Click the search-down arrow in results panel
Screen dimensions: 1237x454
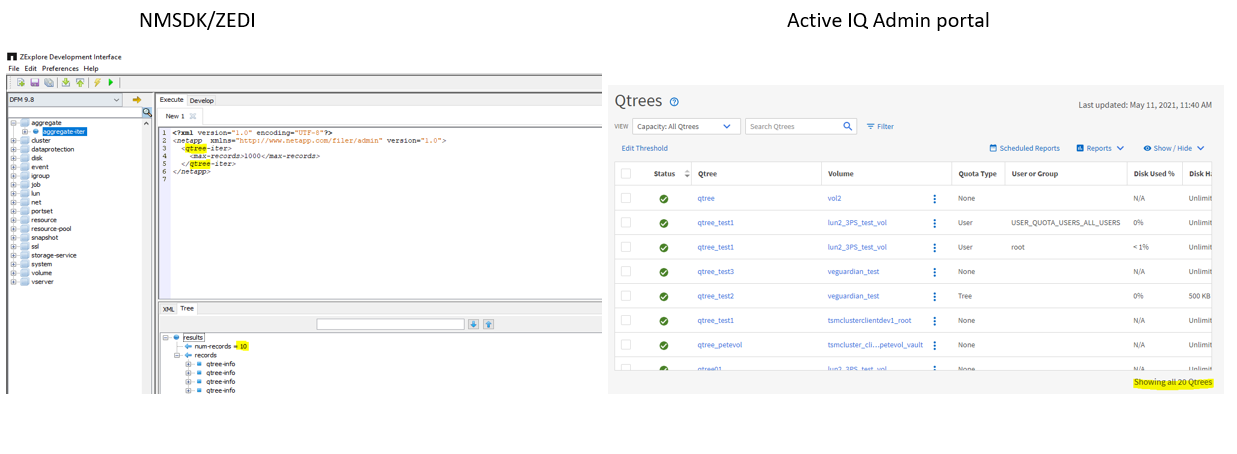474,324
